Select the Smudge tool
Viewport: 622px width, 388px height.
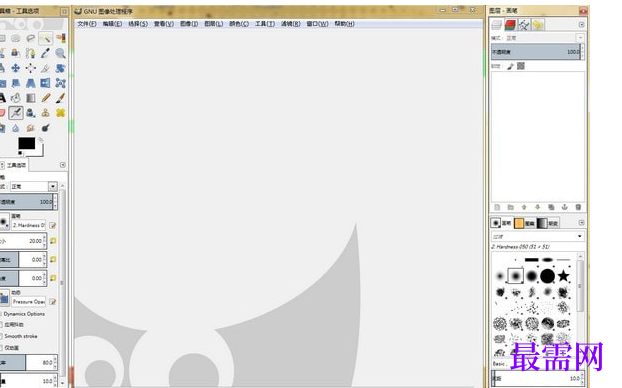click(x=31, y=128)
